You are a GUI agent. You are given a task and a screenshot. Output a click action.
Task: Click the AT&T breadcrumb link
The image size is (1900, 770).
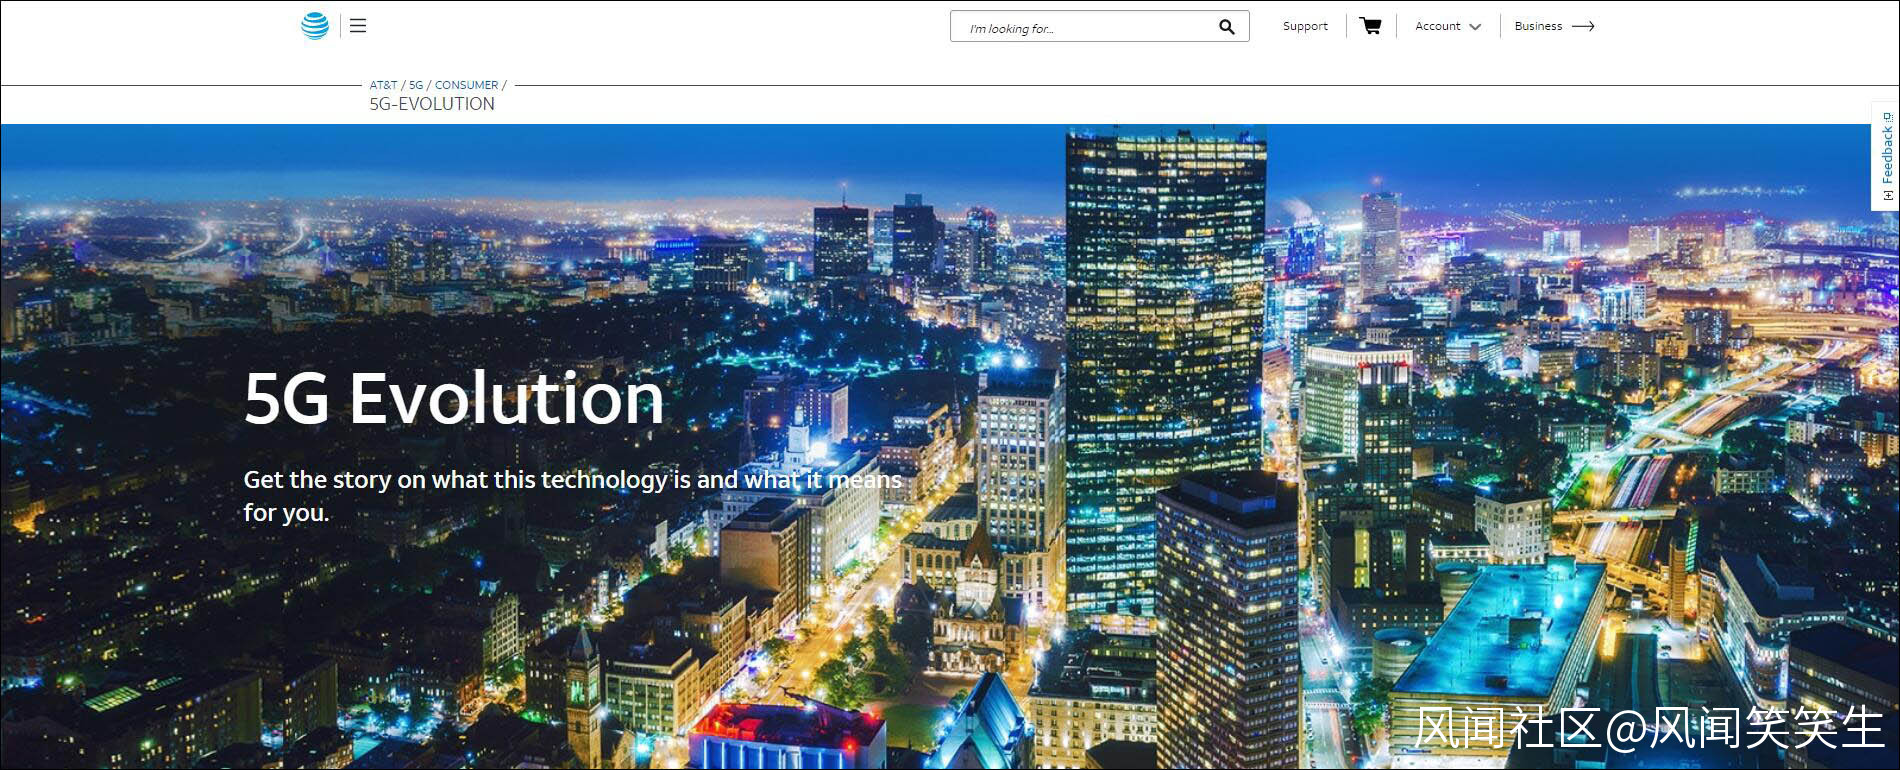point(383,85)
